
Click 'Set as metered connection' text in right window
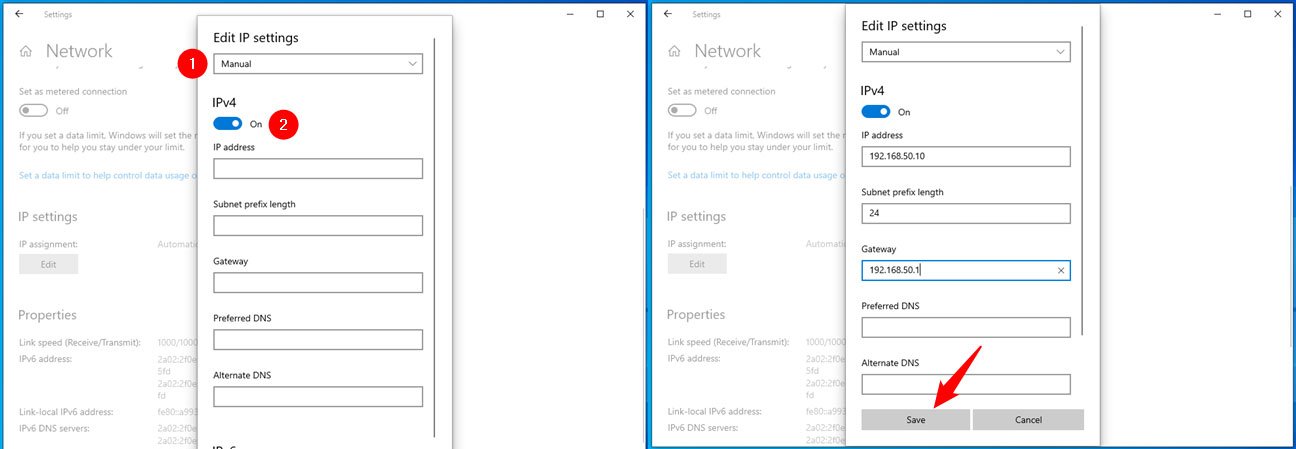722,91
